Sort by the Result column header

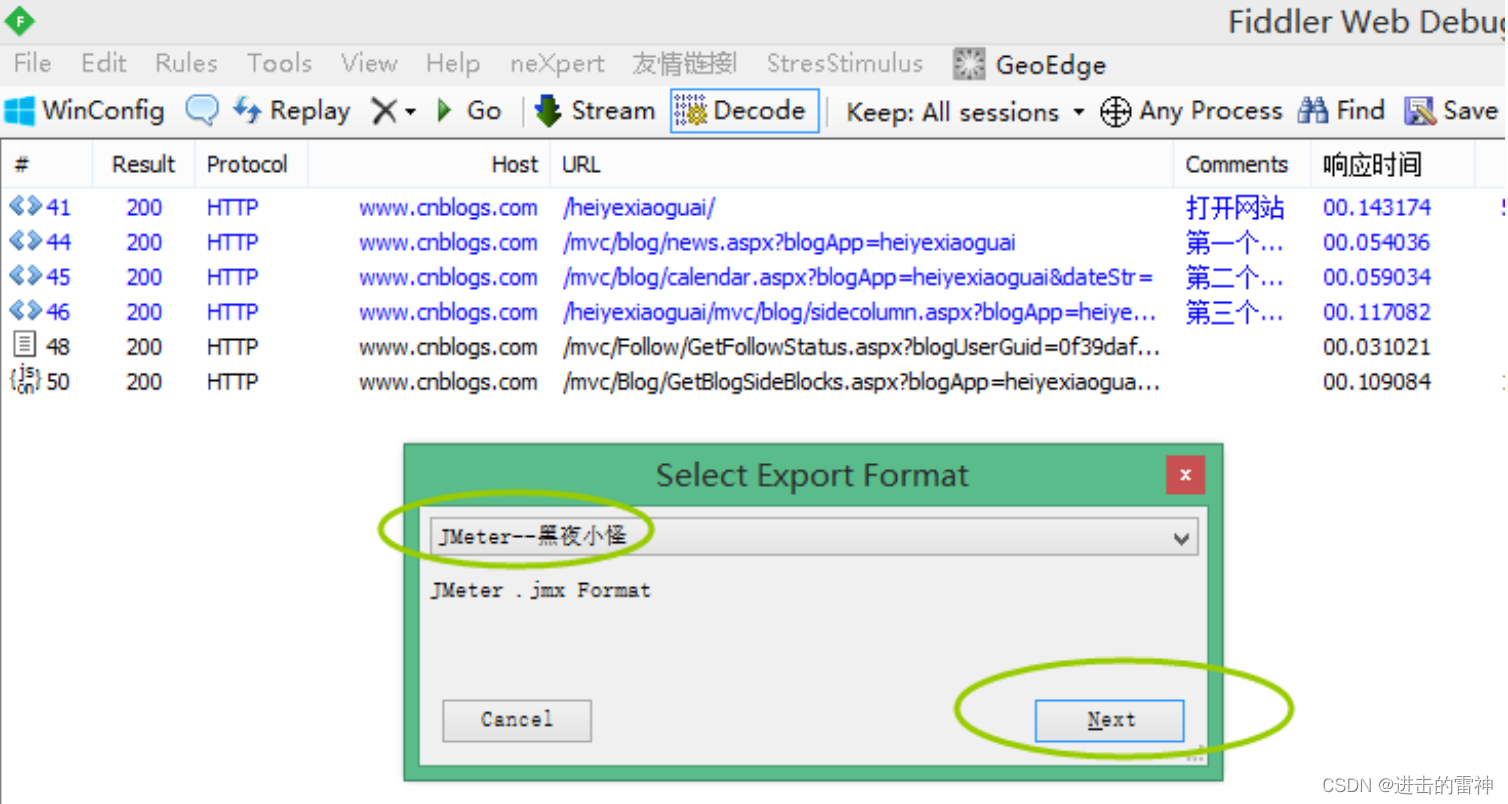coord(143,164)
